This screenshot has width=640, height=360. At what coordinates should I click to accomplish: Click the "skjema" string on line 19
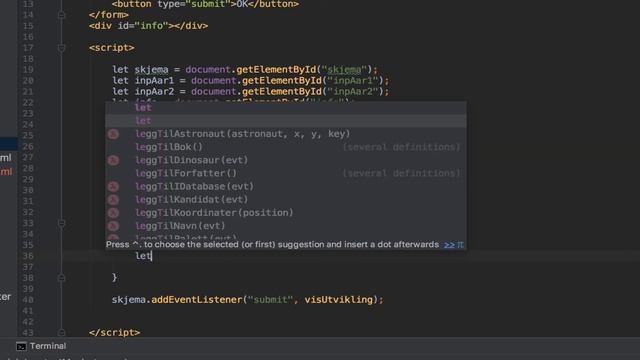click(344, 70)
